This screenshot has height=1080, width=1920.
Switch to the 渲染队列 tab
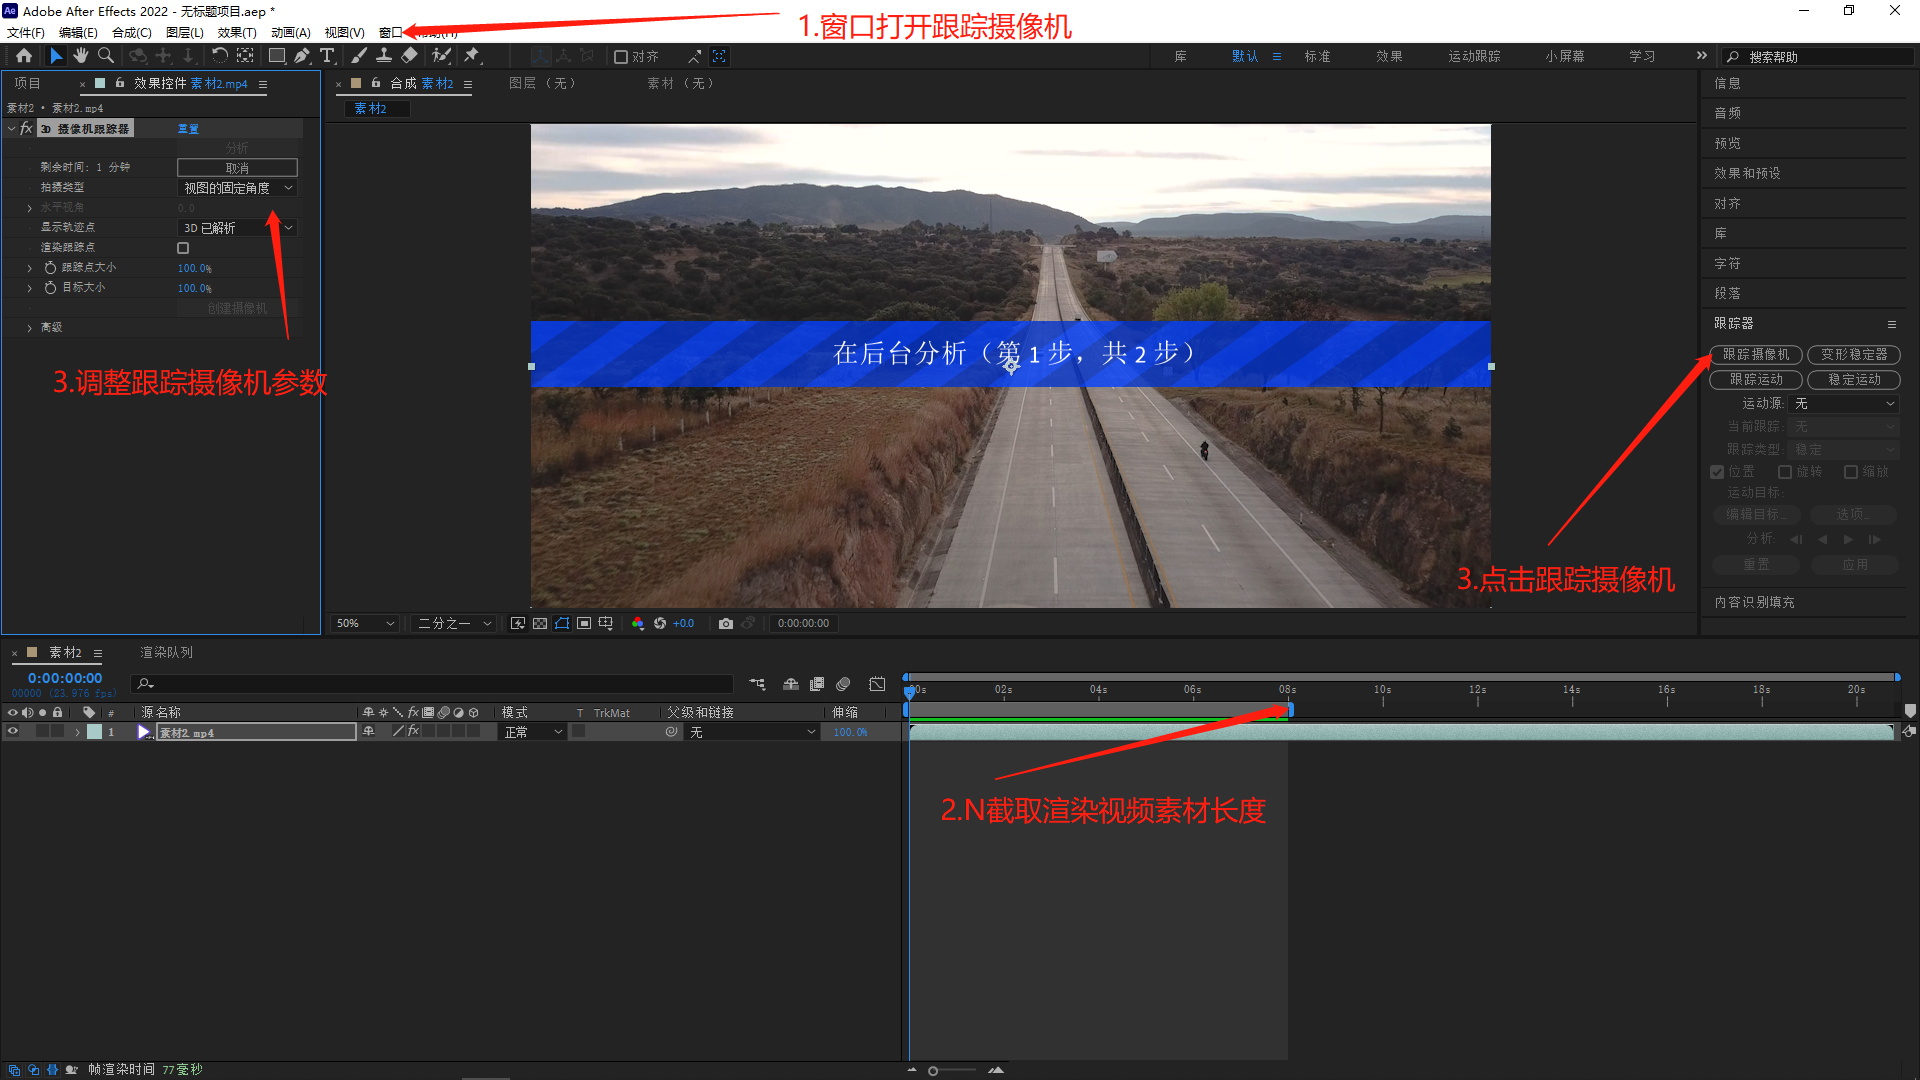point(166,652)
